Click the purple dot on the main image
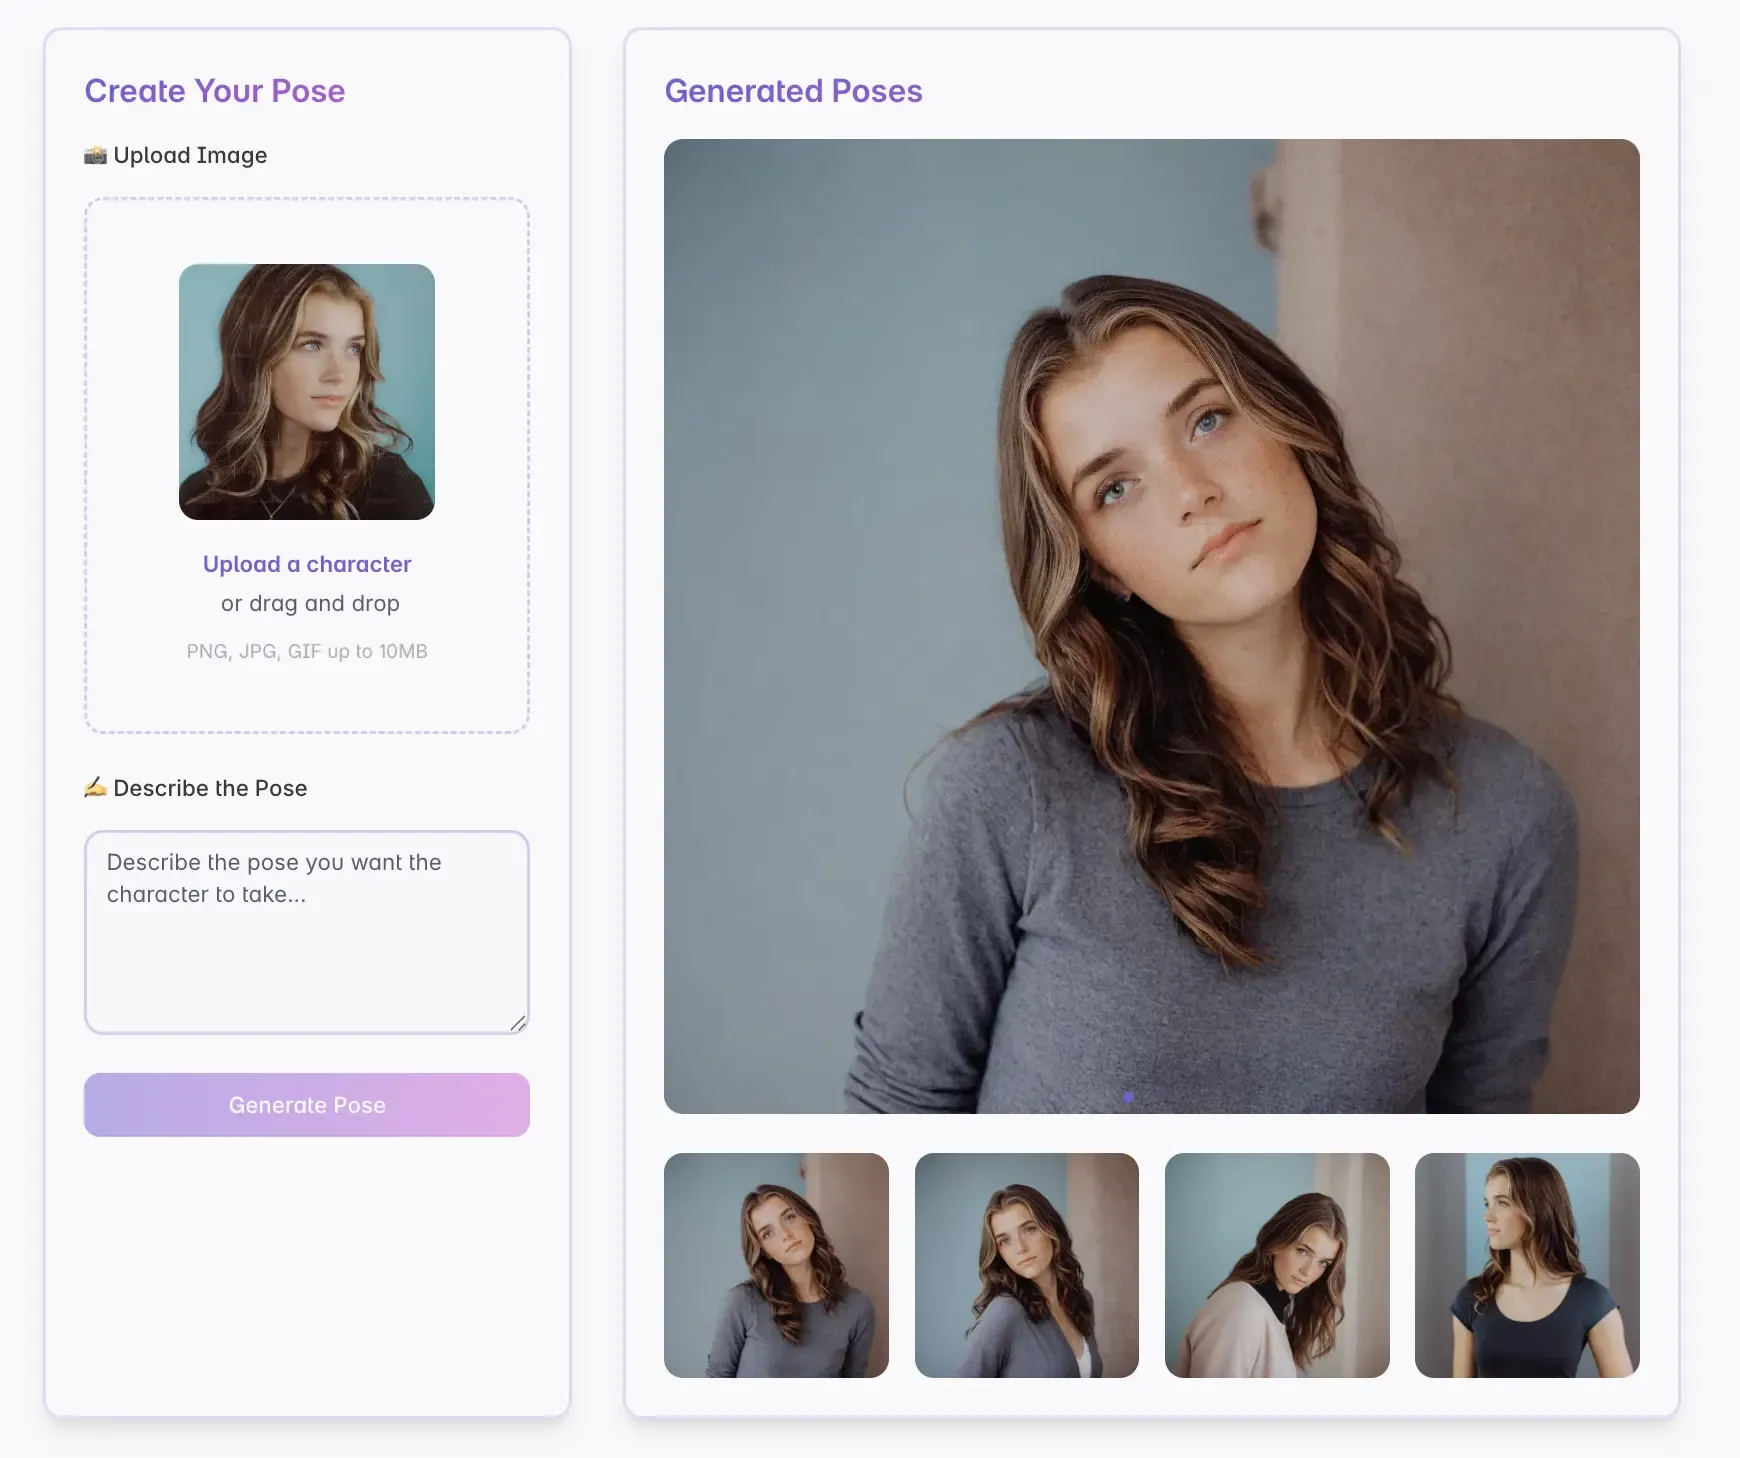The image size is (1740, 1458). pyautogui.click(x=1129, y=1097)
